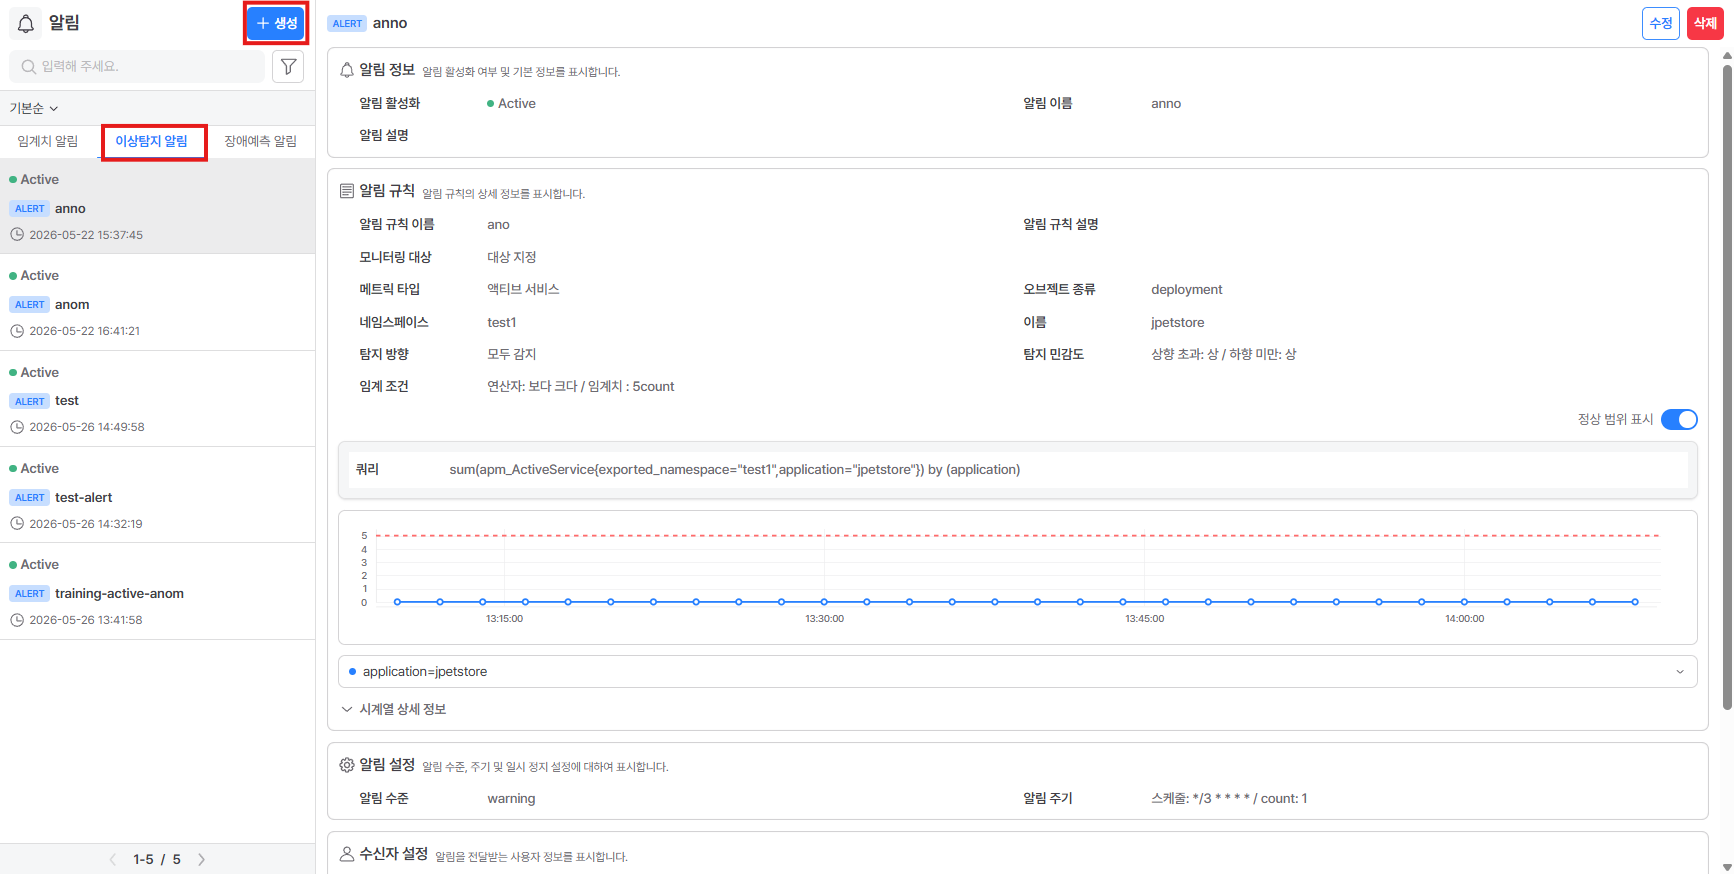Click the bell icon in 알림 정보 header

coord(347,70)
